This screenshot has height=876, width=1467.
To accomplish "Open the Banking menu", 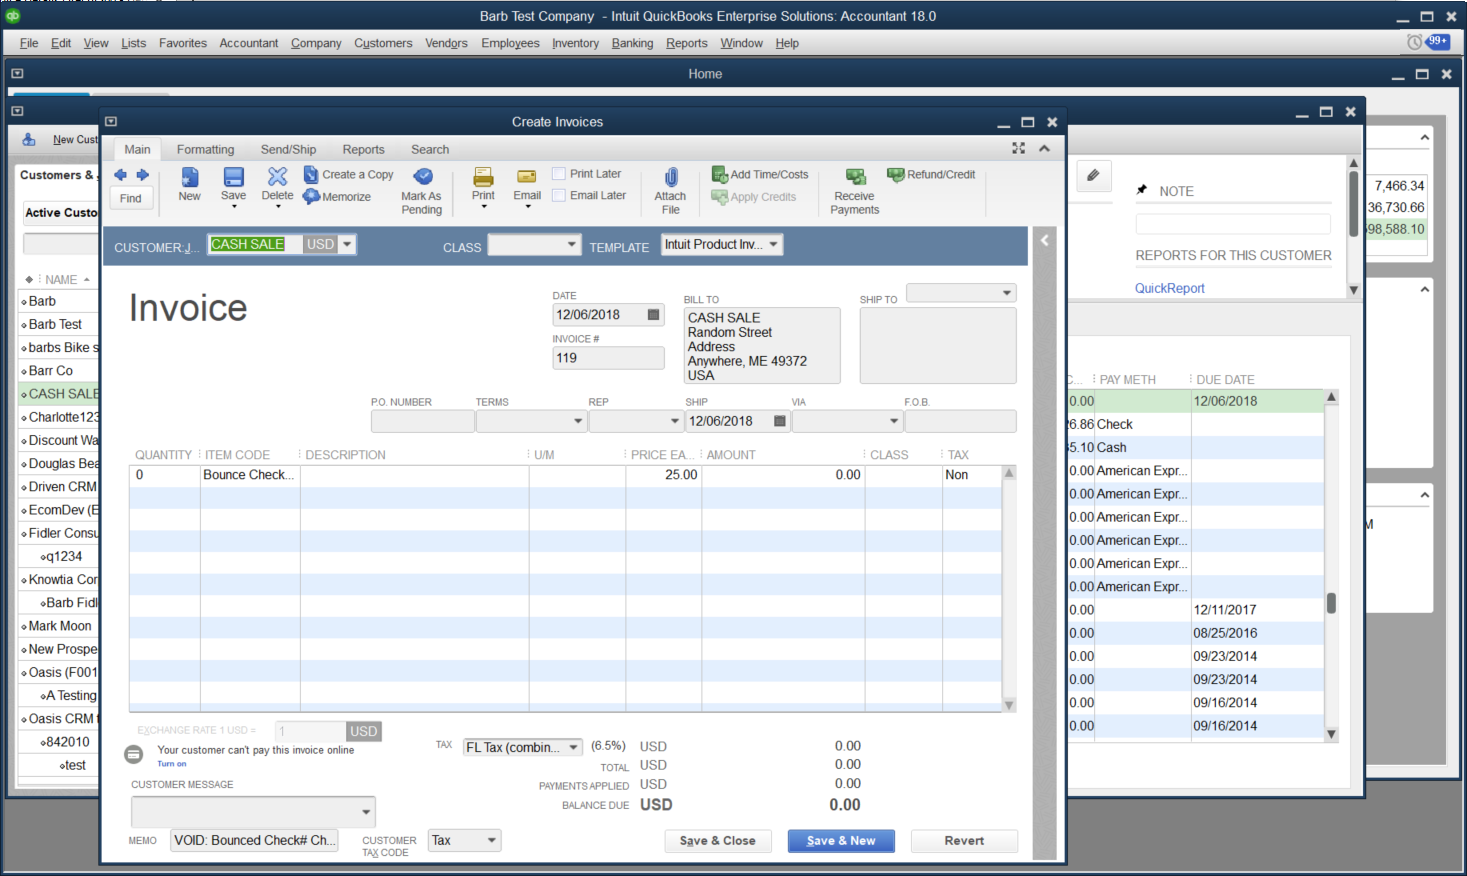I will (632, 43).
